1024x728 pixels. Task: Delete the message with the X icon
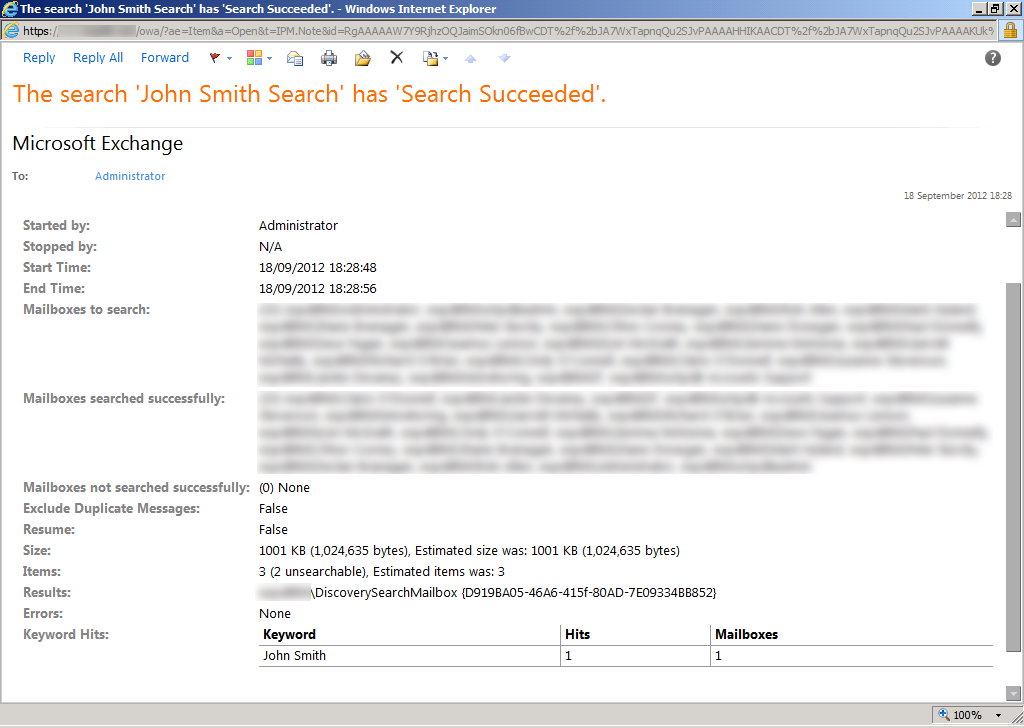tap(396, 57)
